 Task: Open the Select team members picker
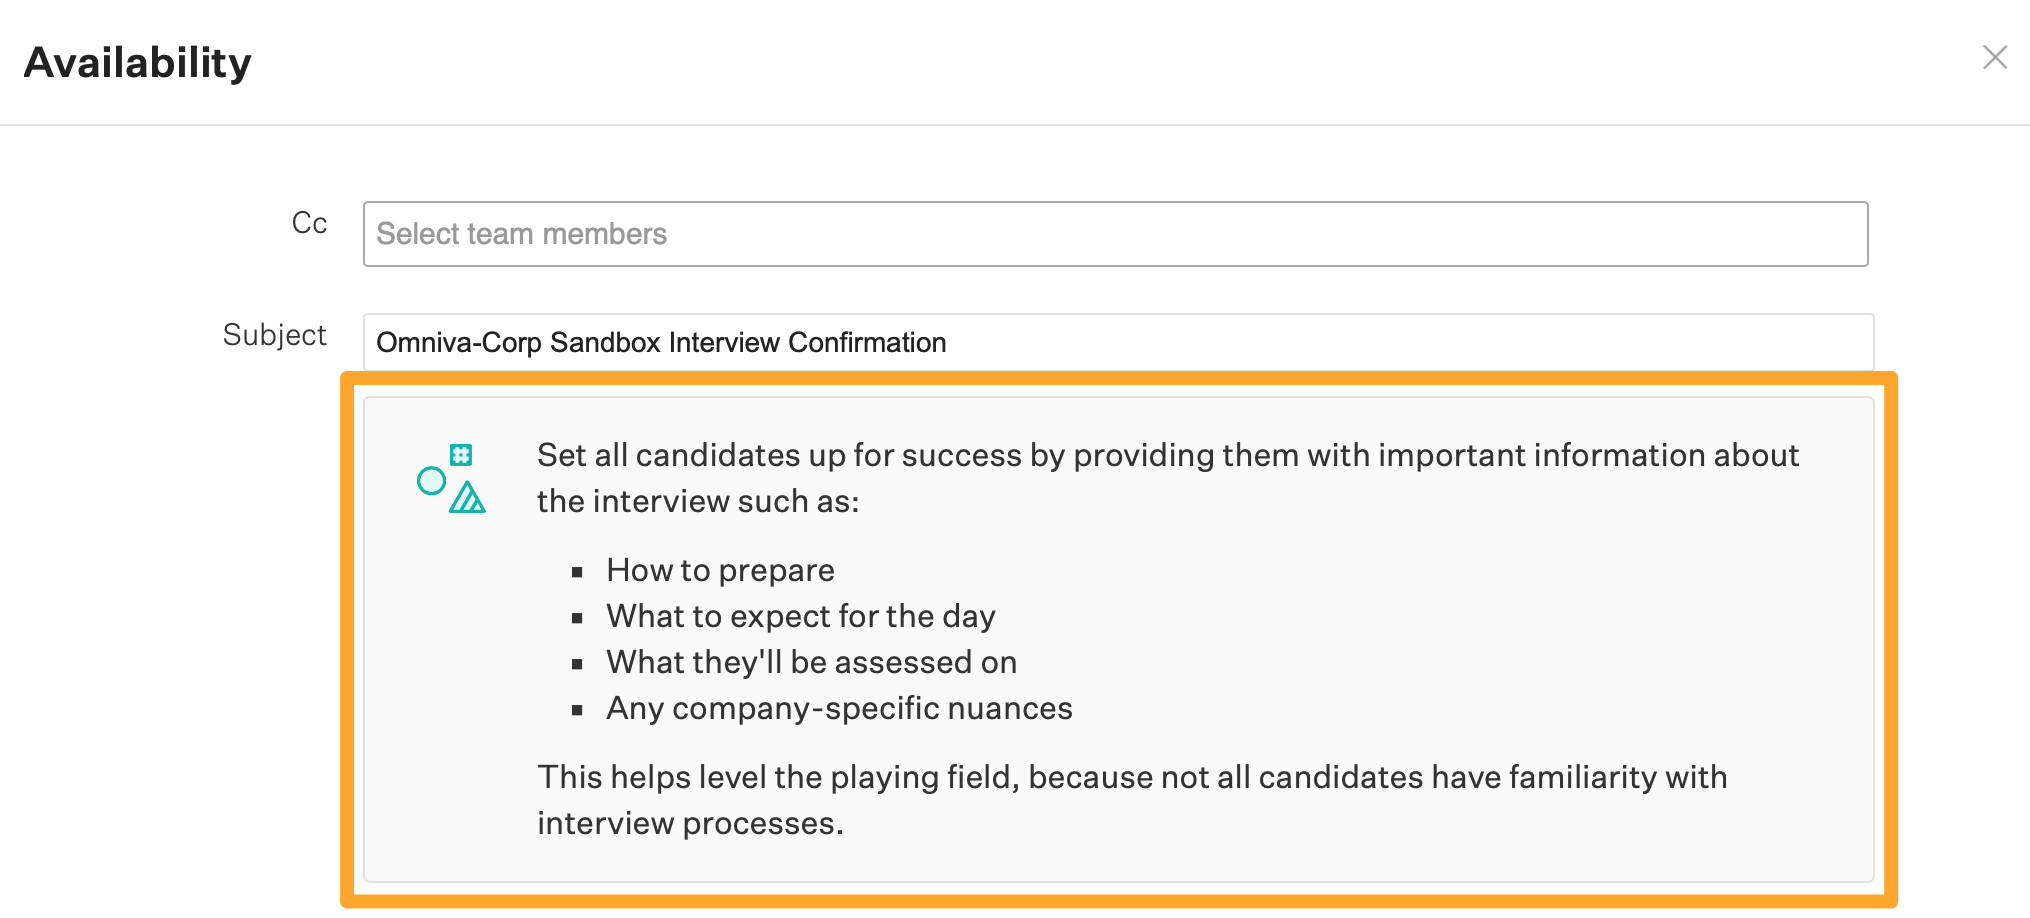(x=1115, y=233)
